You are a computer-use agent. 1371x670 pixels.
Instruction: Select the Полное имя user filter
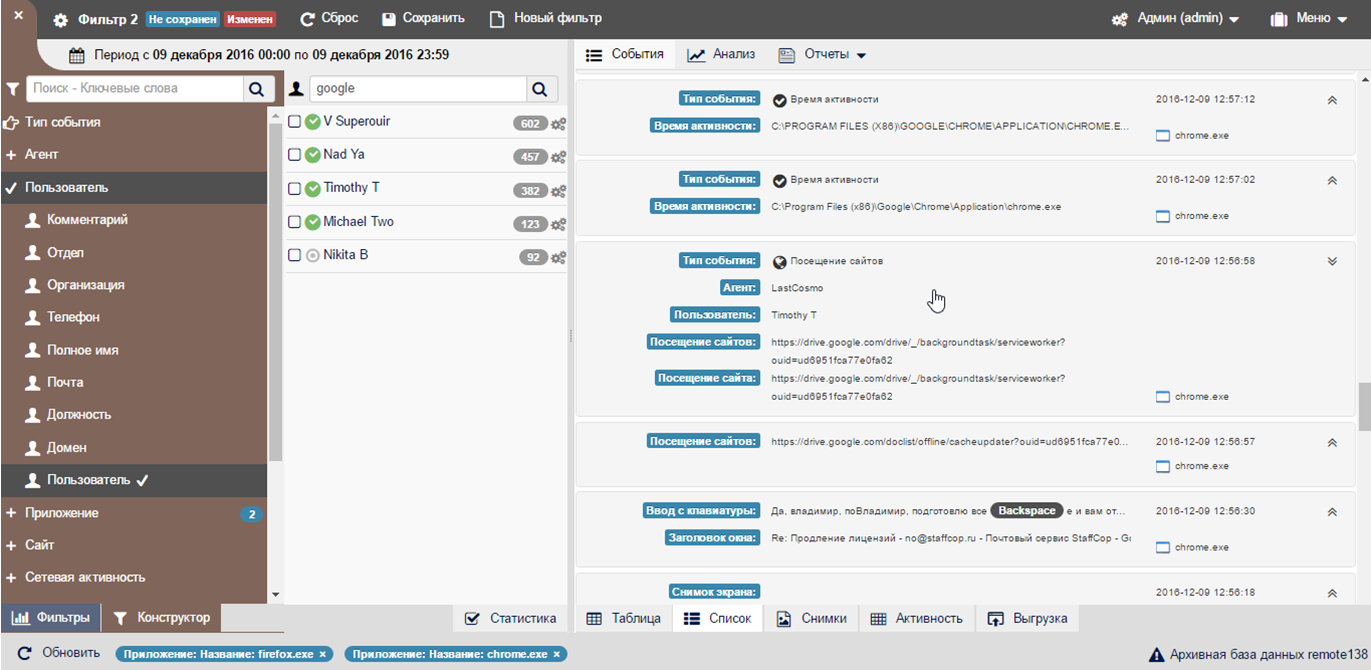tap(134, 350)
